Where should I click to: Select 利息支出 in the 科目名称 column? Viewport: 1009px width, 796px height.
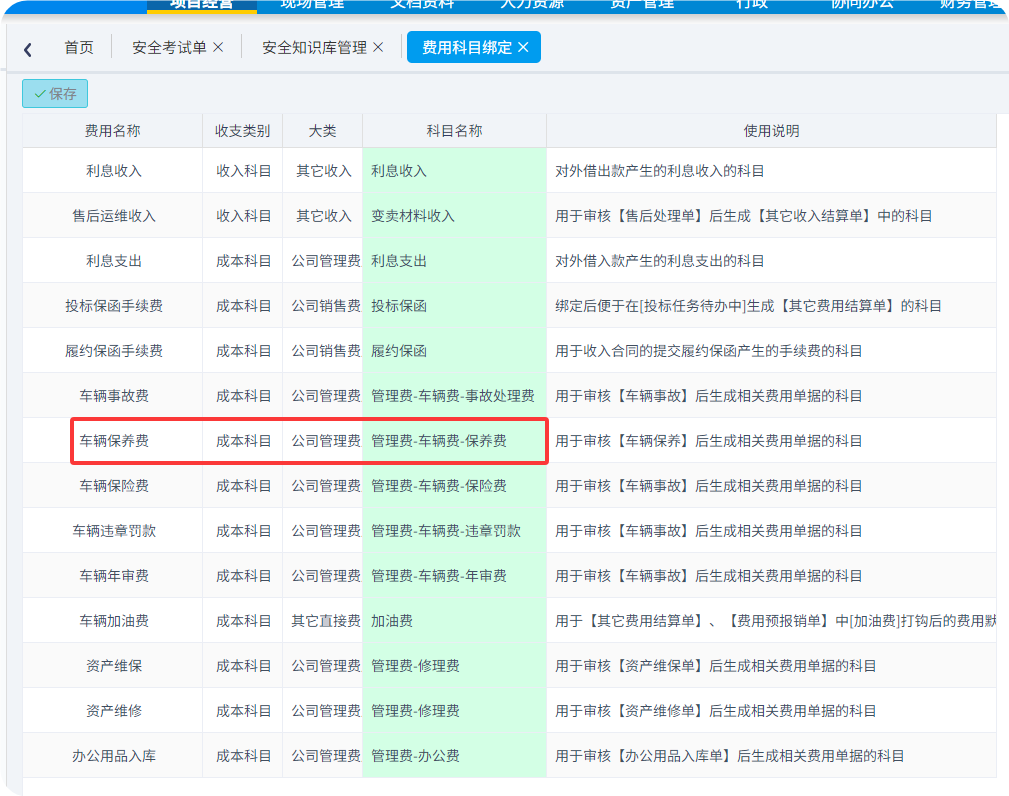click(454, 261)
